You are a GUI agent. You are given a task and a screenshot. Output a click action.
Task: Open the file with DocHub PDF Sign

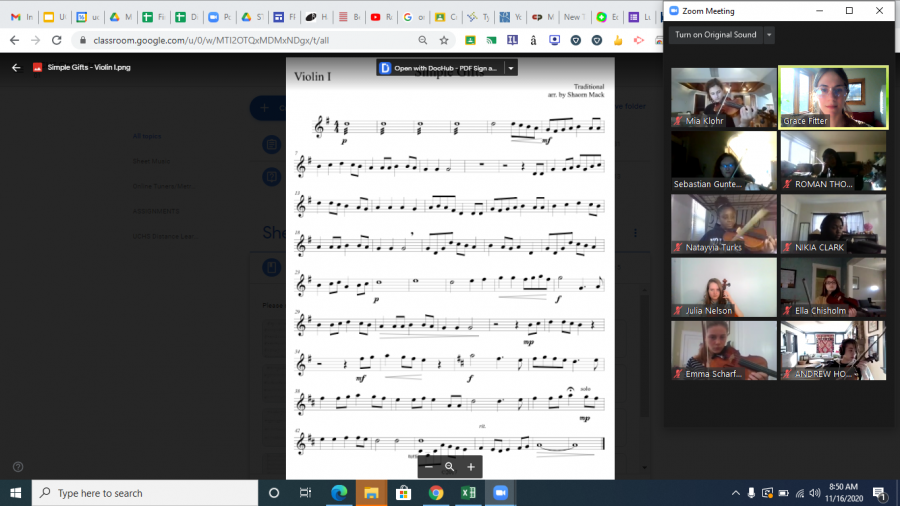pyautogui.click(x=440, y=68)
